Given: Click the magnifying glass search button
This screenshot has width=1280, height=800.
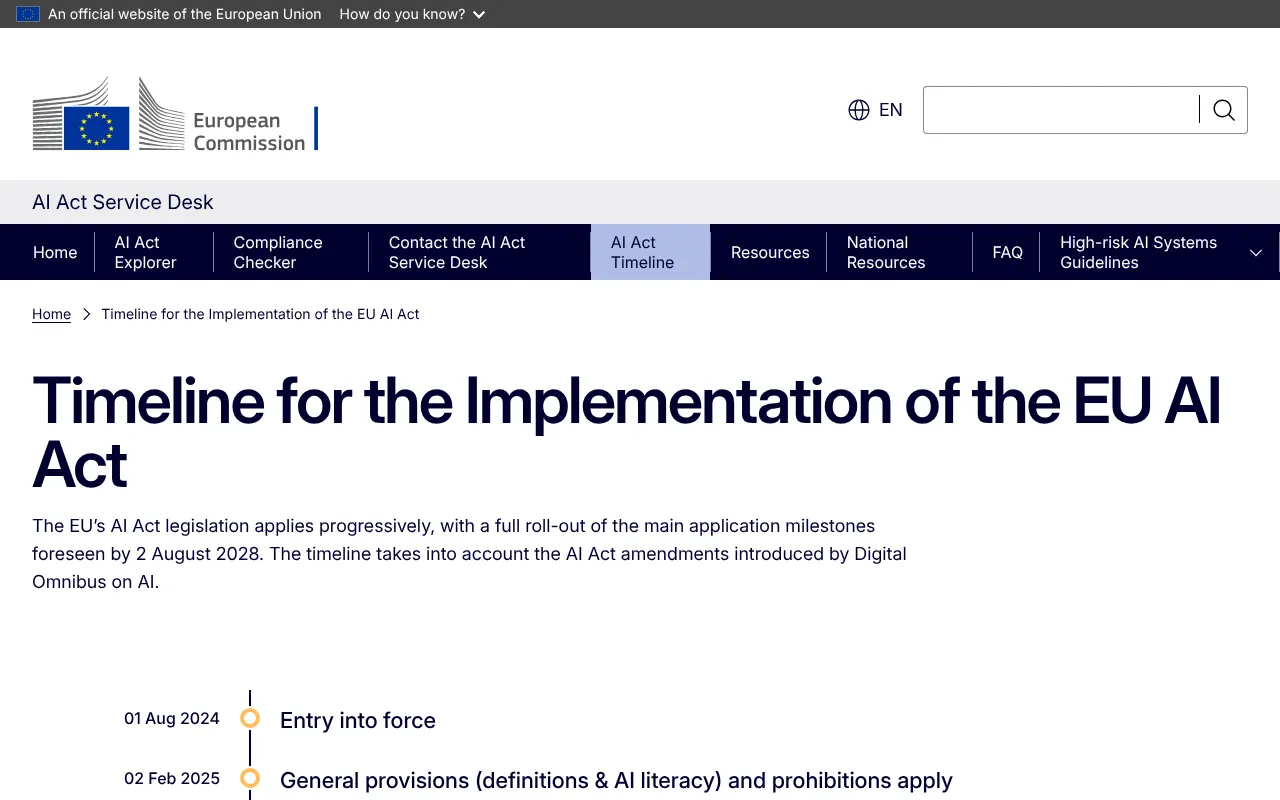Looking at the screenshot, I should [1224, 110].
